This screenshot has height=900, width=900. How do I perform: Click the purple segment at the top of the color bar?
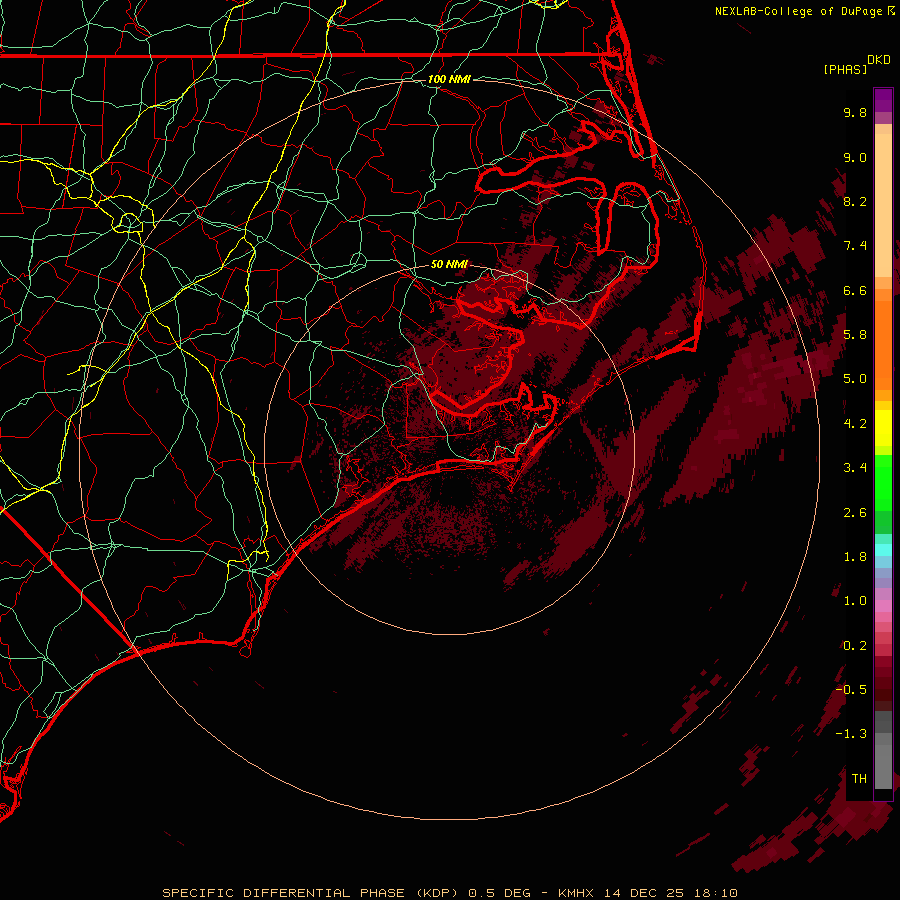tap(883, 100)
